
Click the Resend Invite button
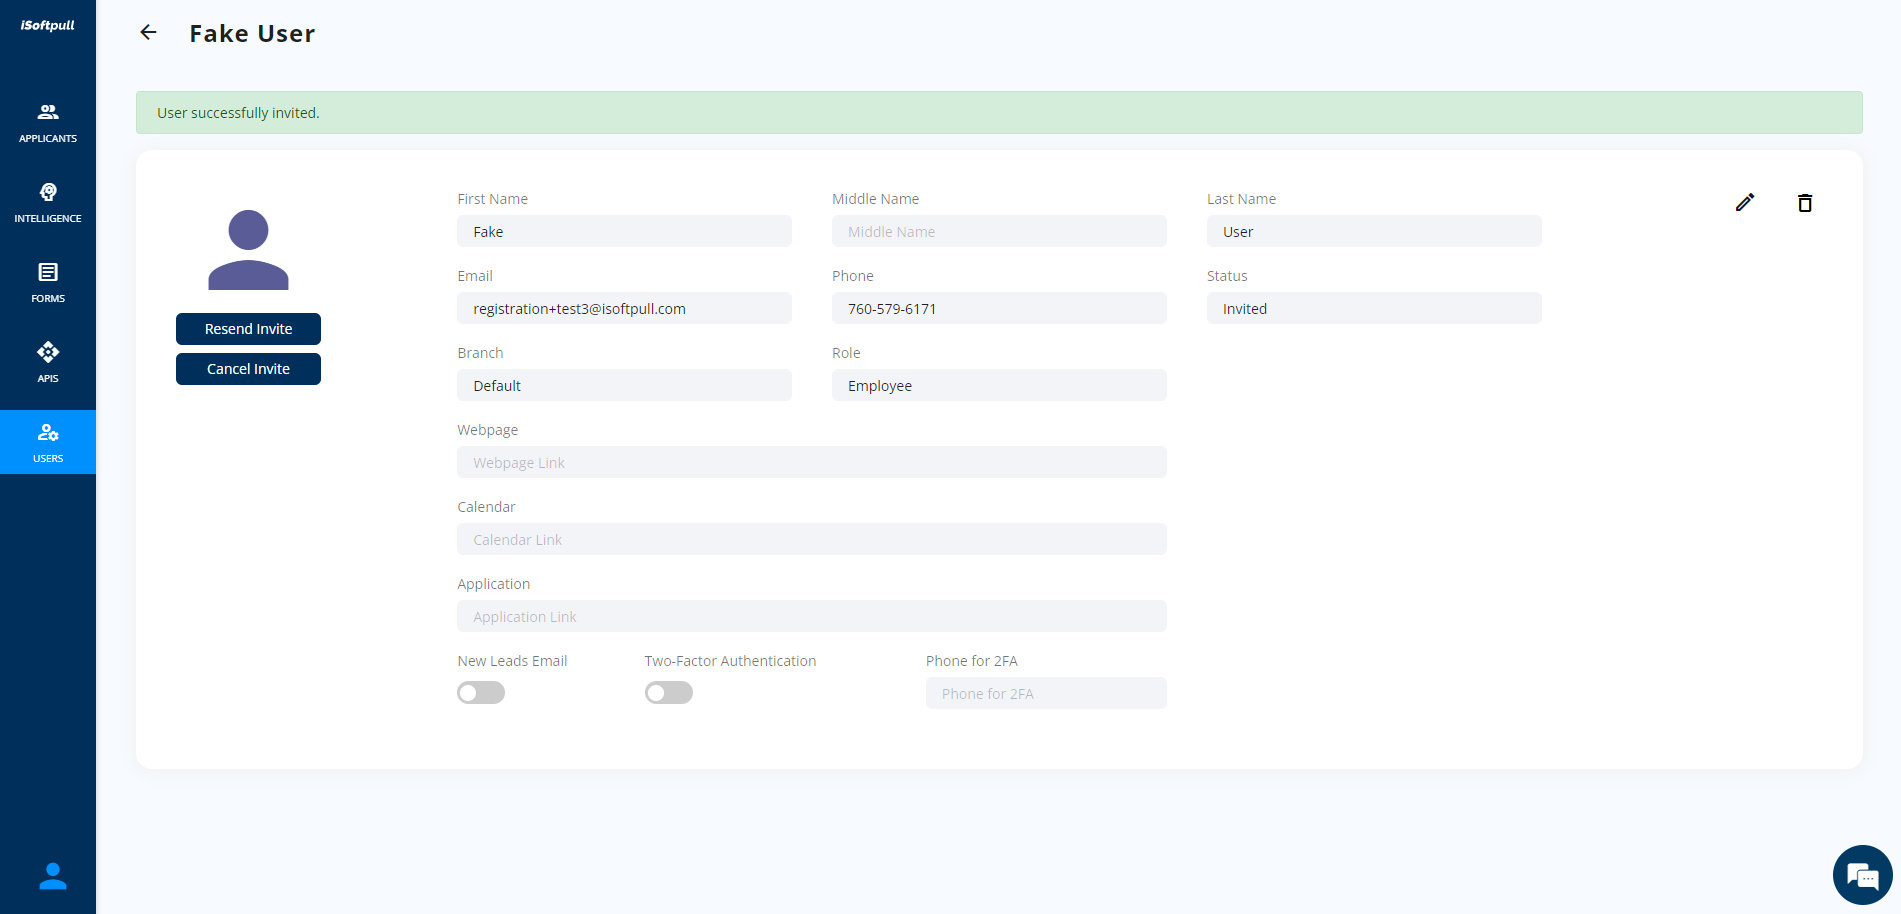(x=248, y=329)
